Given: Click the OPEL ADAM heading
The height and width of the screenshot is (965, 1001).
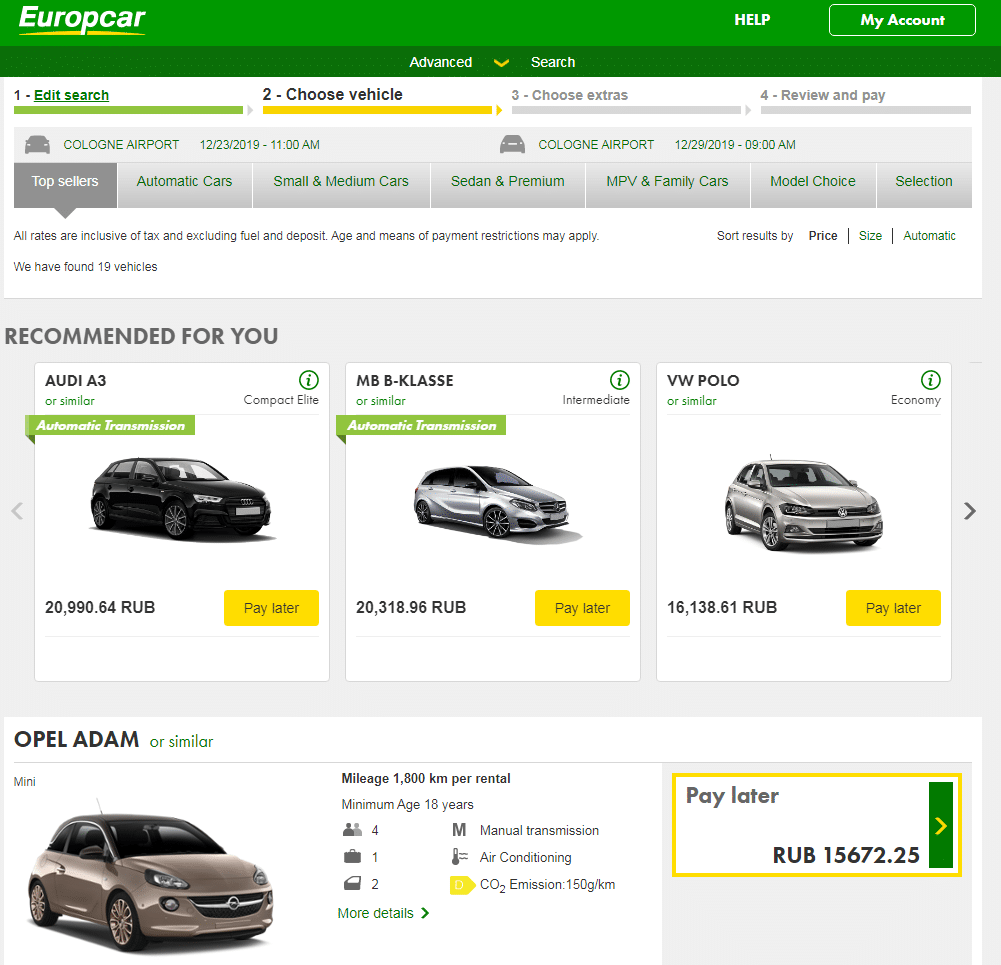Looking at the screenshot, I should click(77, 740).
